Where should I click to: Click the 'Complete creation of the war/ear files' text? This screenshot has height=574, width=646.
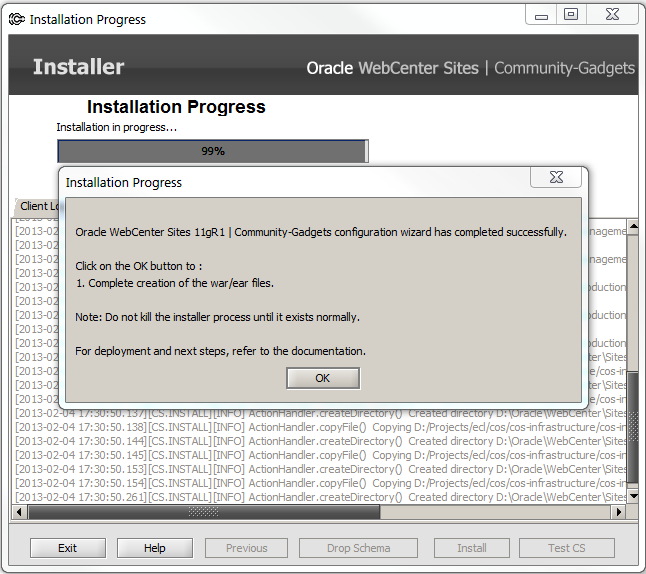click(175, 283)
